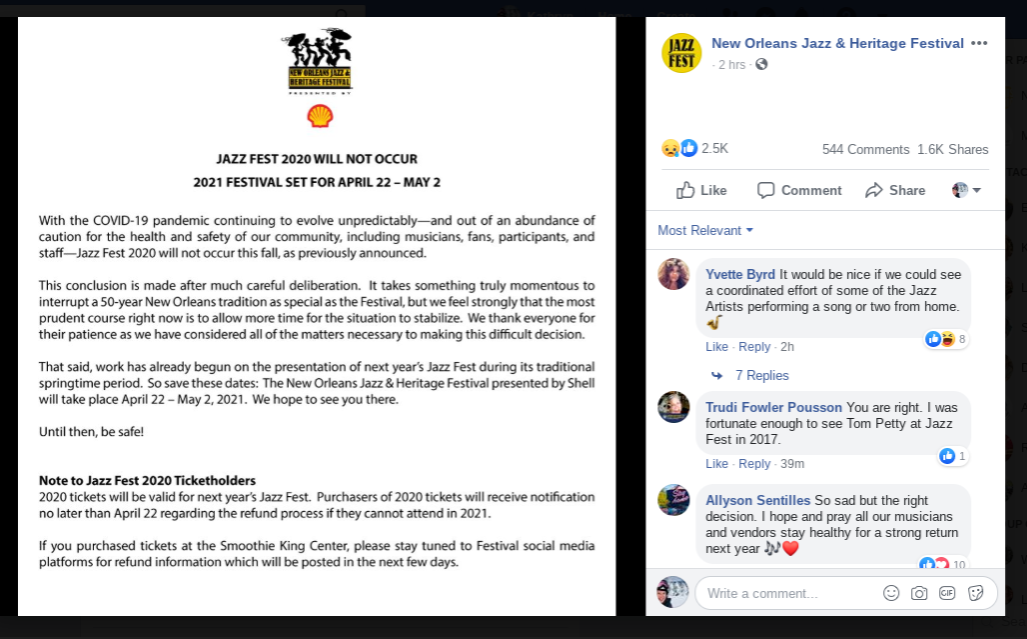
Task: Open the 544 Comments link
Action: click(865, 149)
